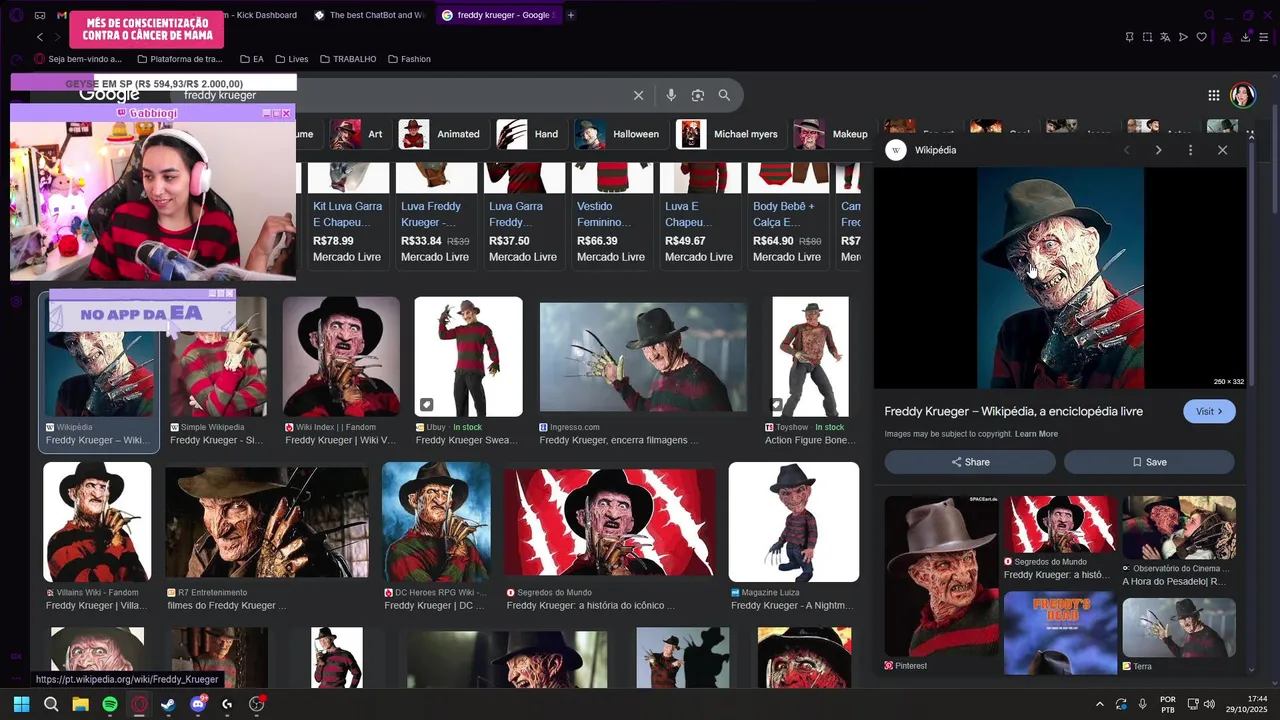Open the Google account profile avatar
The width and height of the screenshot is (1280, 720).
[x=1243, y=95]
